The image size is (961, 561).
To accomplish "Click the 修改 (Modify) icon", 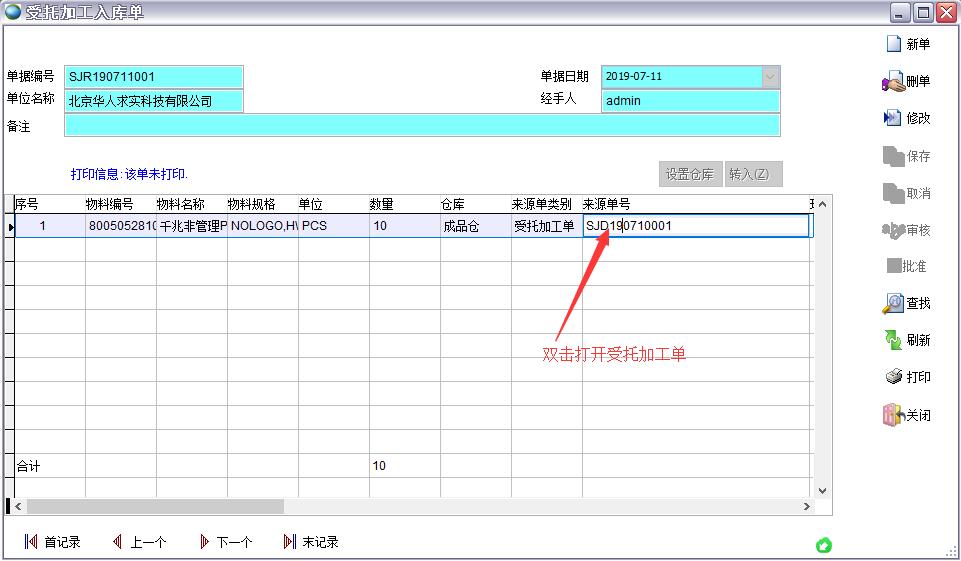I will (x=893, y=118).
